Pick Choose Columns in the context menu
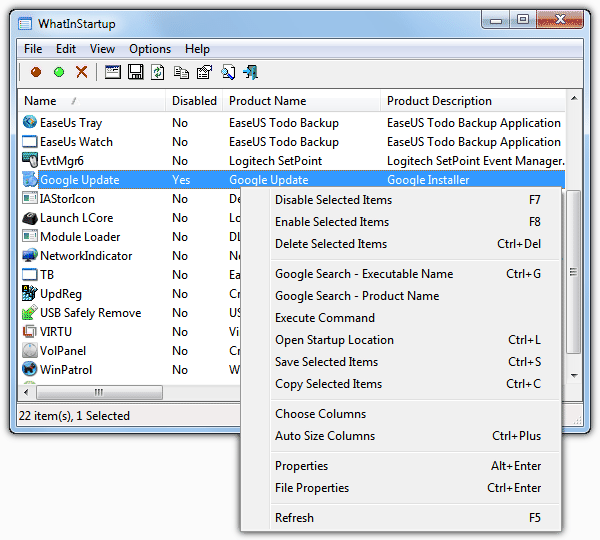Viewport: 600px width, 540px height. [x=320, y=414]
